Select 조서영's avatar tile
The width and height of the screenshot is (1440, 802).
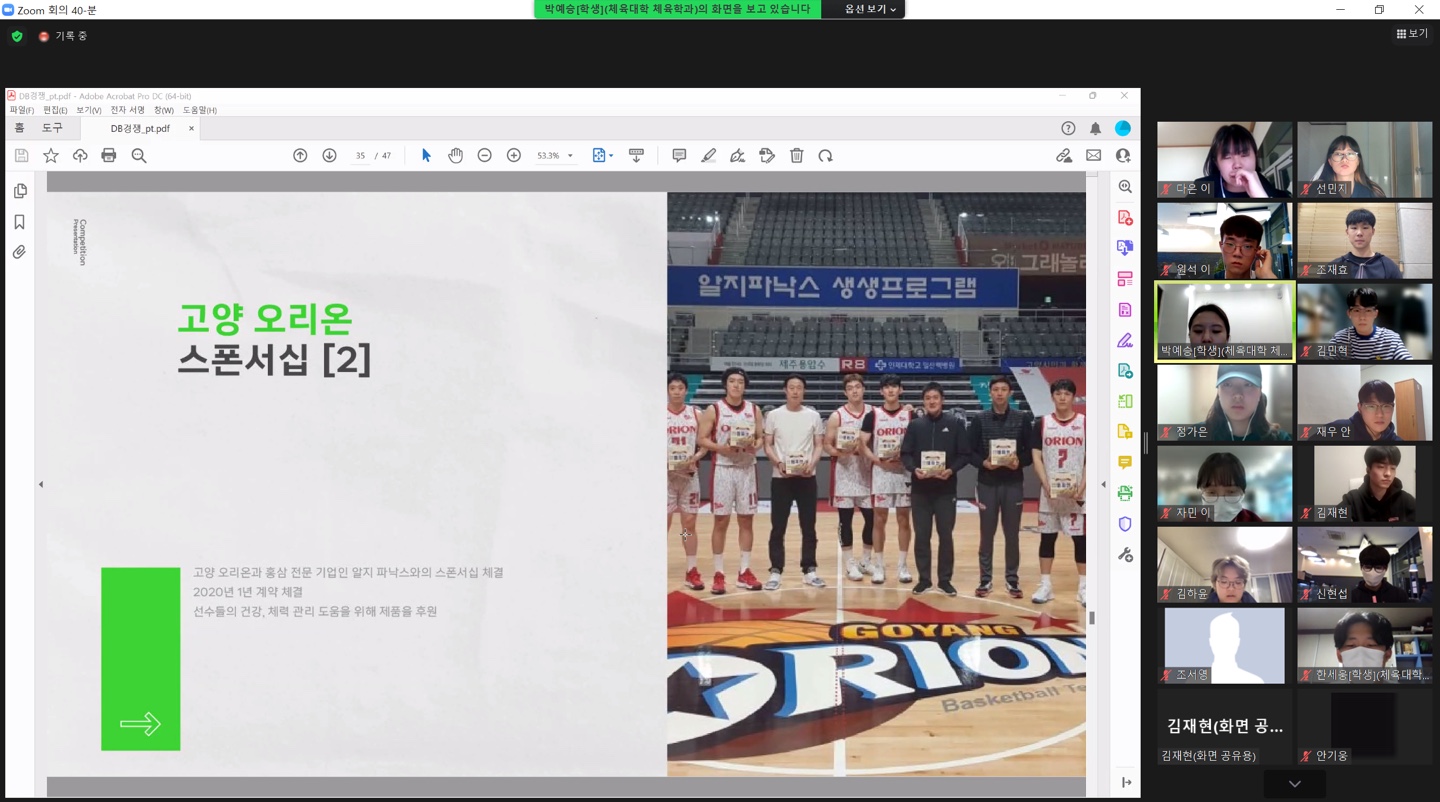click(x=1225, y=646)
